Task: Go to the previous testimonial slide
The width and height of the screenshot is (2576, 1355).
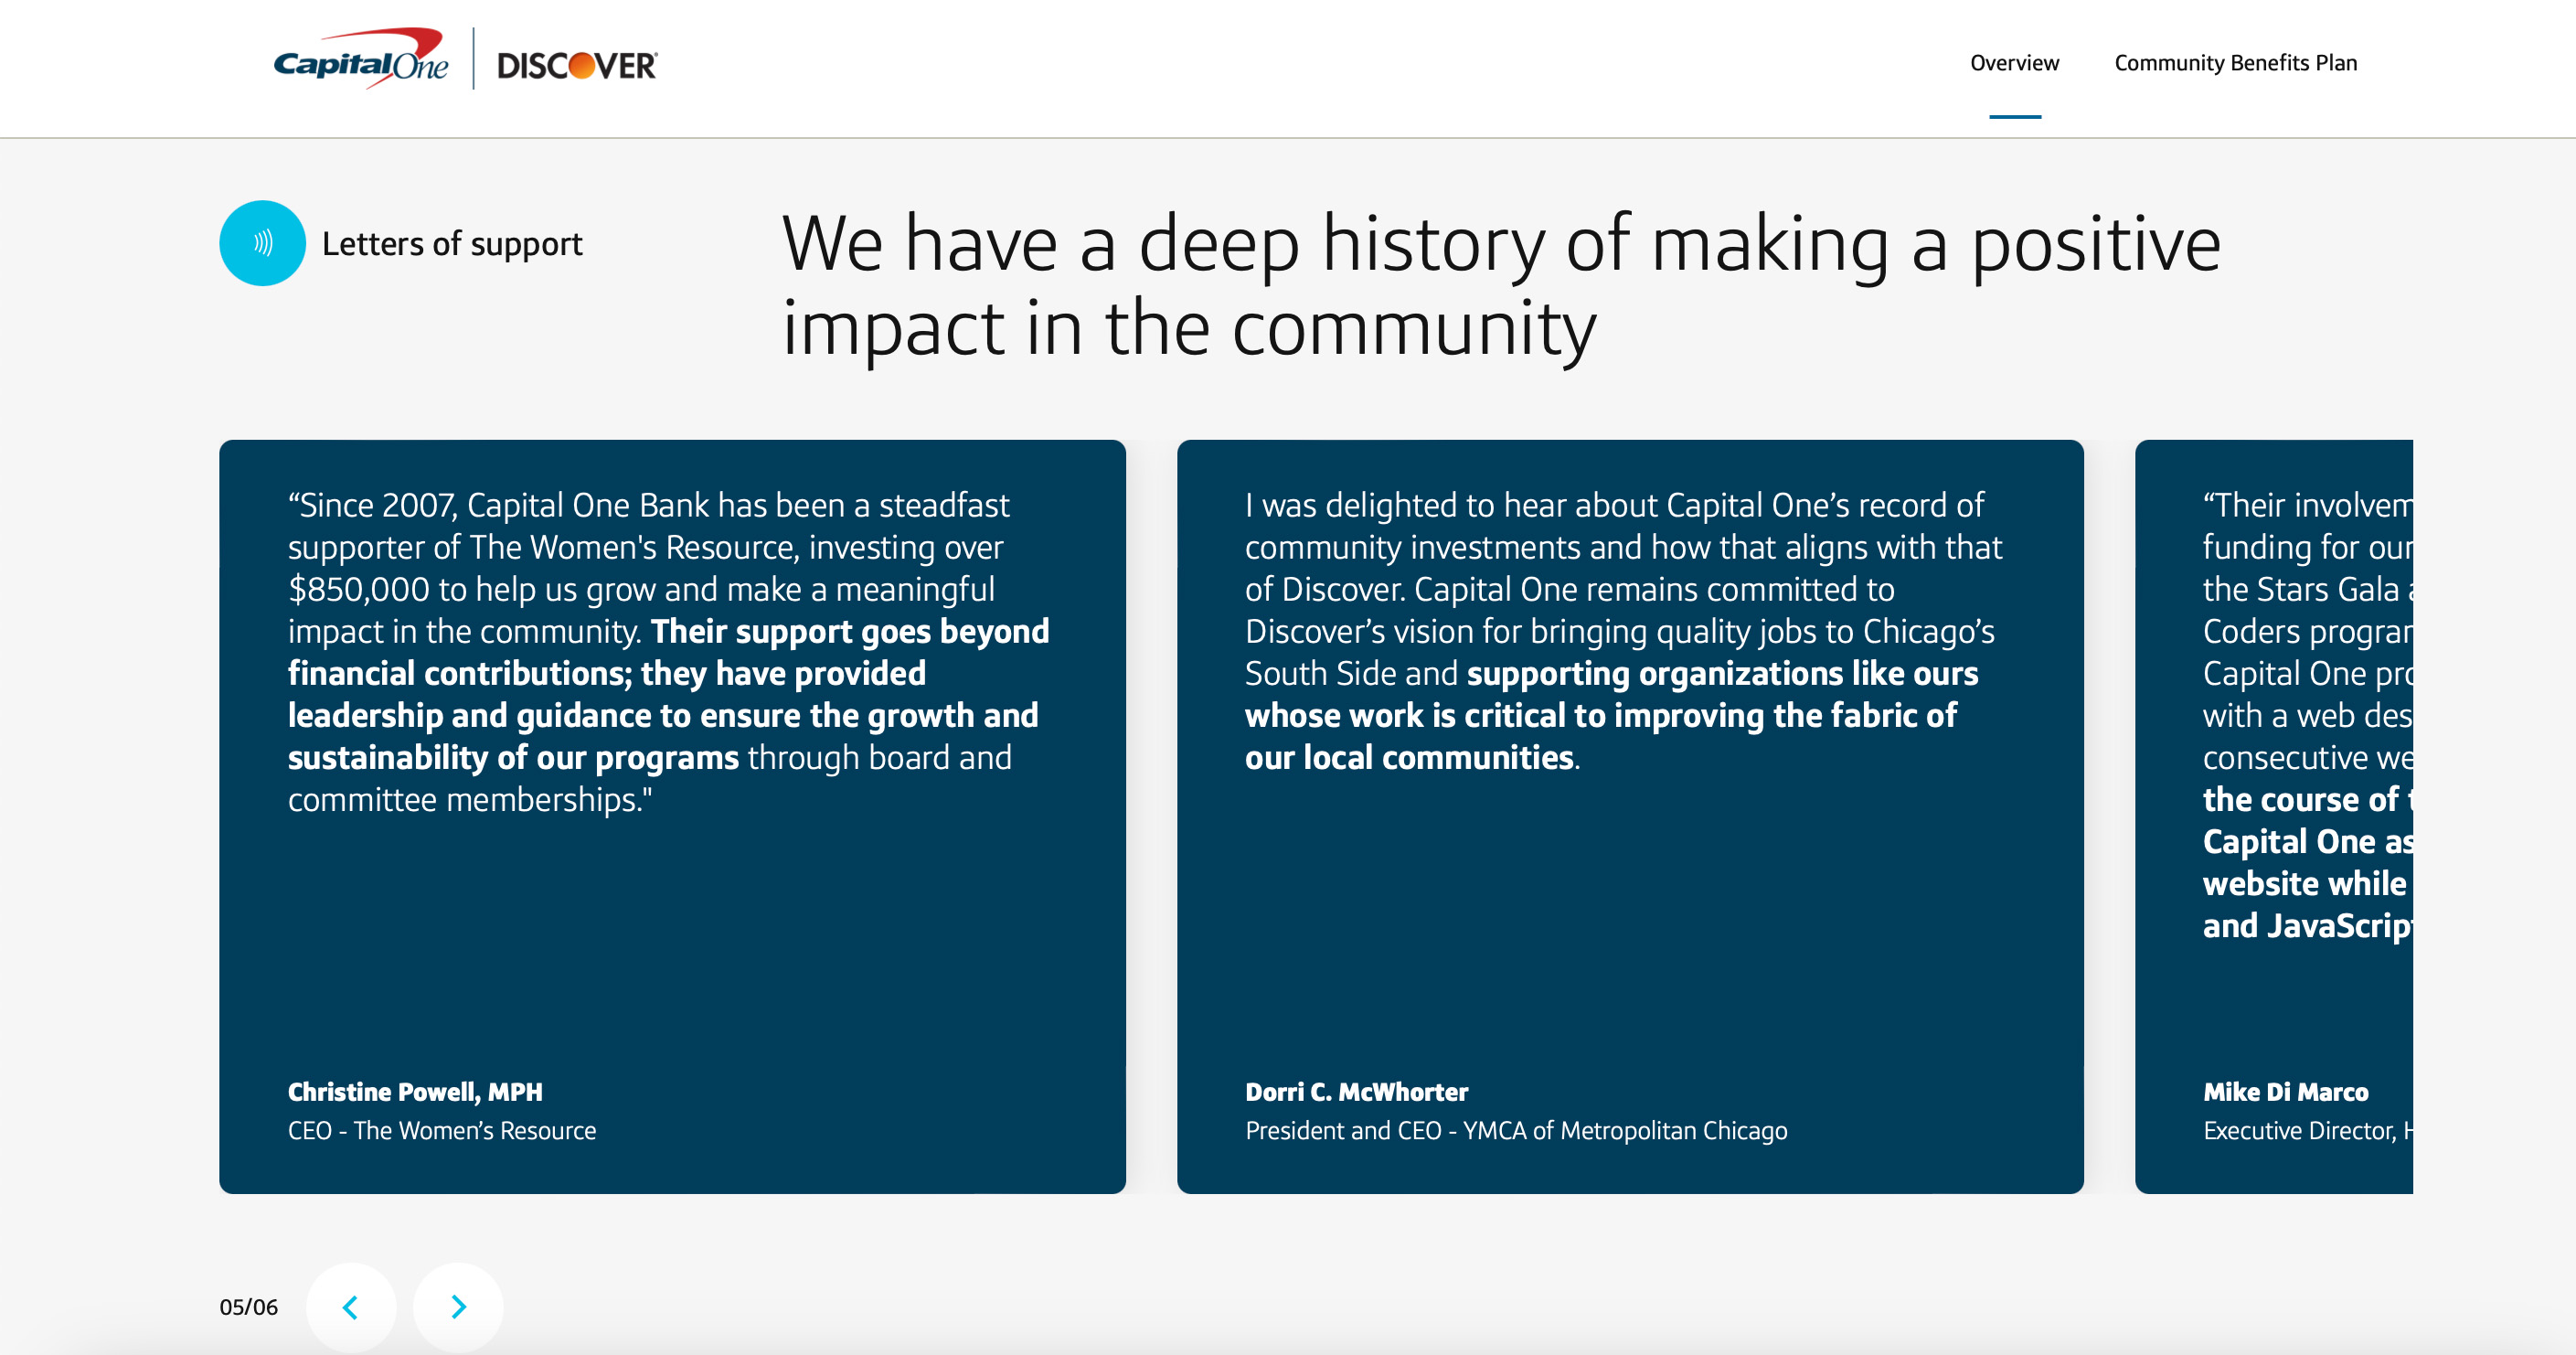Action: coord(350,1306)
